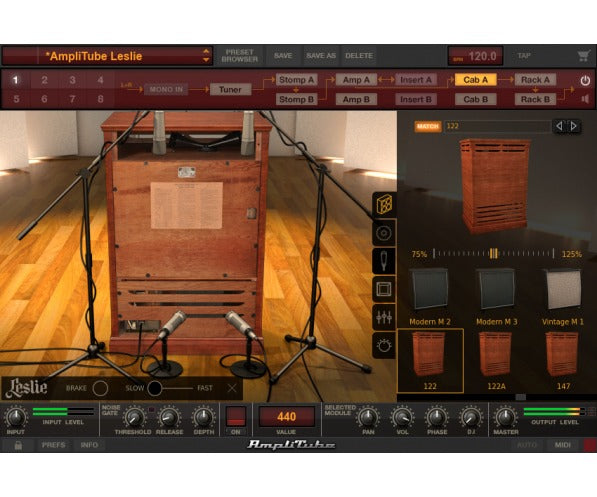Click the lock icon in bottom bar
Image resolution: width=597 pixels, height=497 pixels.
tap(18, 445)
